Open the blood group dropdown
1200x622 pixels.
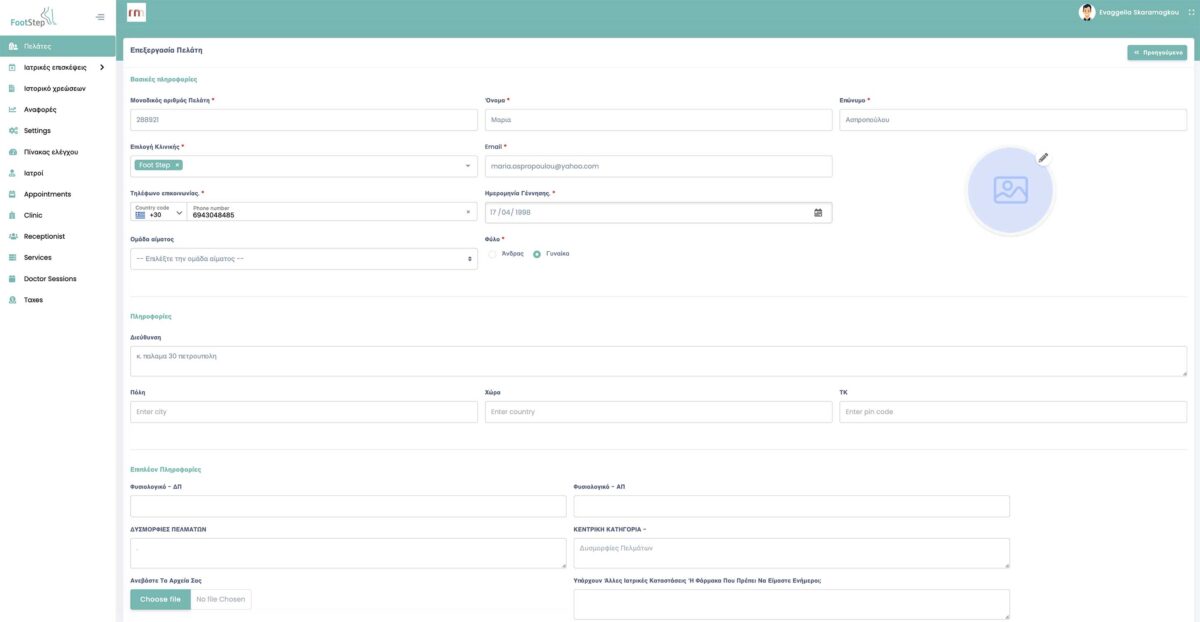304,259
